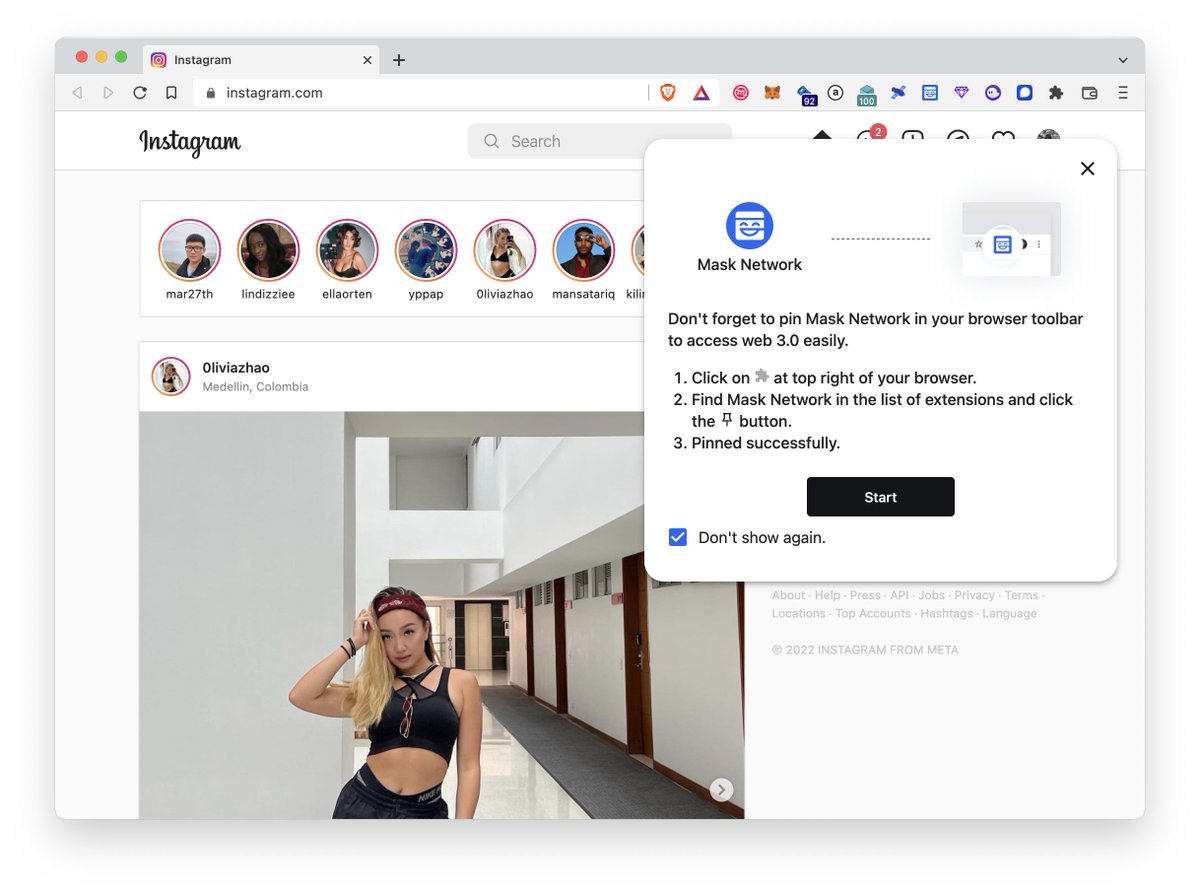Open the Hashtags footer link
This screenshot has width=1200, height=892.
(x=946, y=614)
